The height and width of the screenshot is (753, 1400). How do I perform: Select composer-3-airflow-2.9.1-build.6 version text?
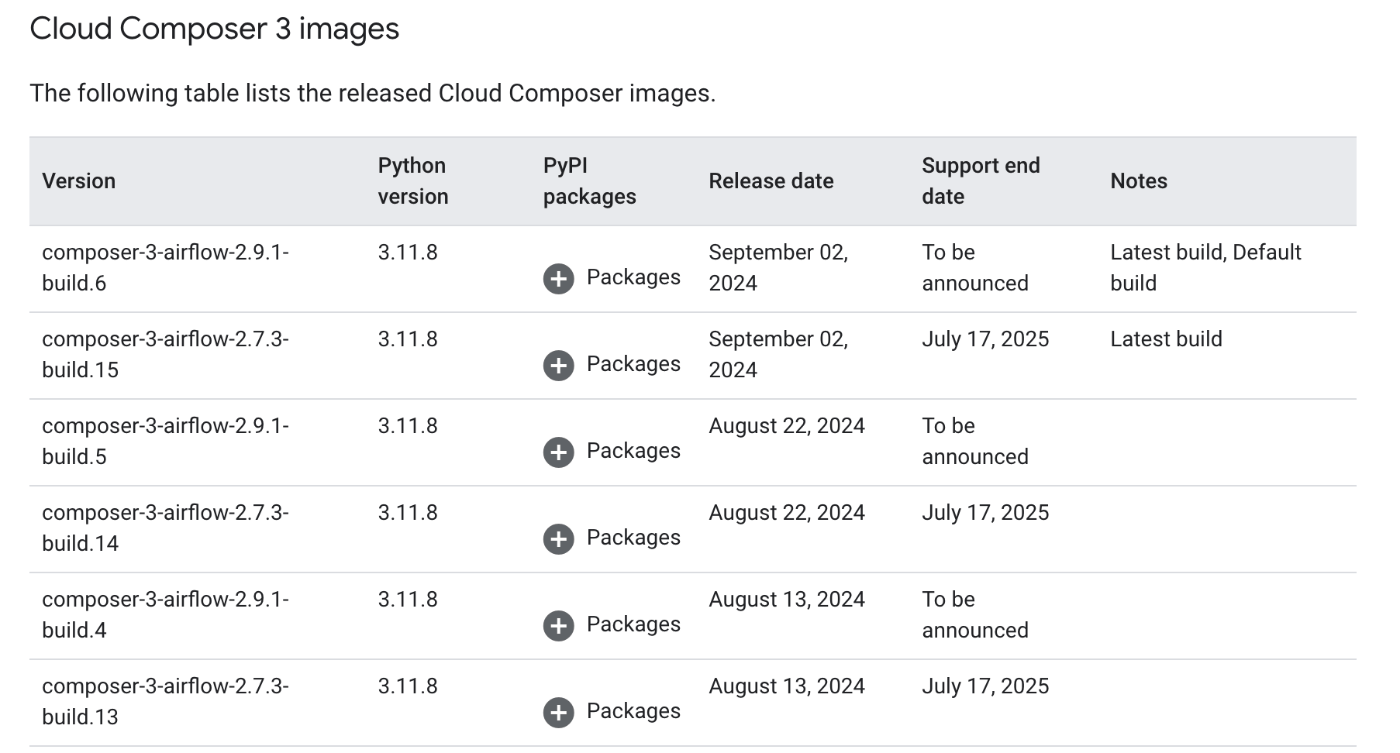pyautogui.click(x=165, y=268)
